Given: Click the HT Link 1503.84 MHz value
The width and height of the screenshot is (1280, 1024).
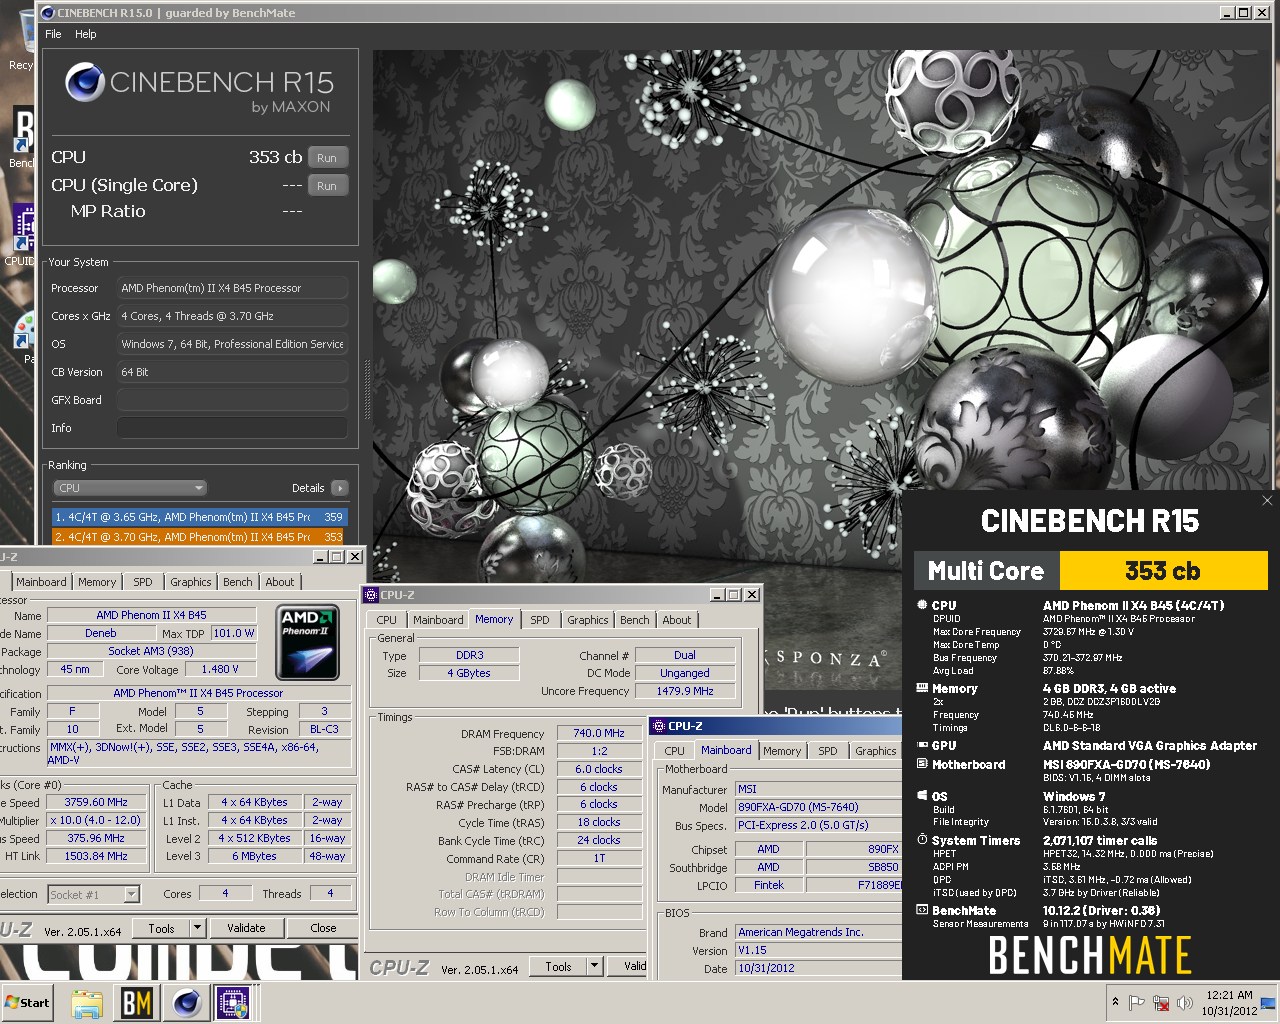Looking at the screenshot, I should 97,856.
